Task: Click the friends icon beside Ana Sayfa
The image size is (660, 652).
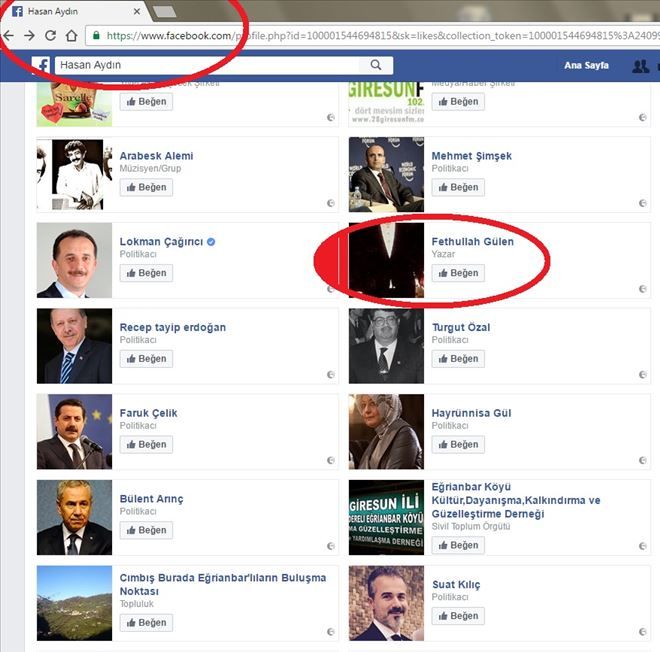Action: [641, 66]
